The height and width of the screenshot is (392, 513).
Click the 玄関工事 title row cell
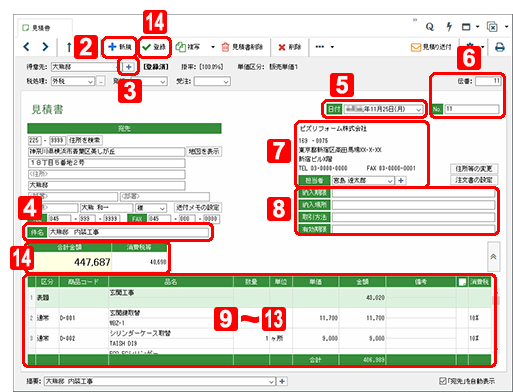click(171, 293)
